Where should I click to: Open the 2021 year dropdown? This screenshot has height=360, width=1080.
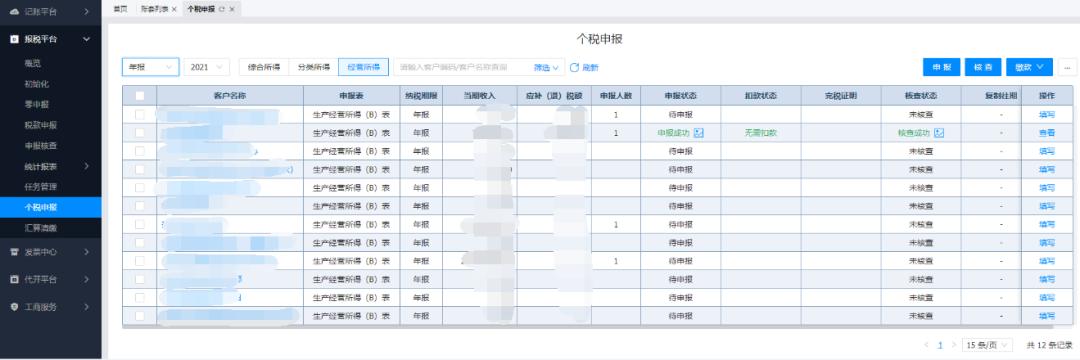207,67
